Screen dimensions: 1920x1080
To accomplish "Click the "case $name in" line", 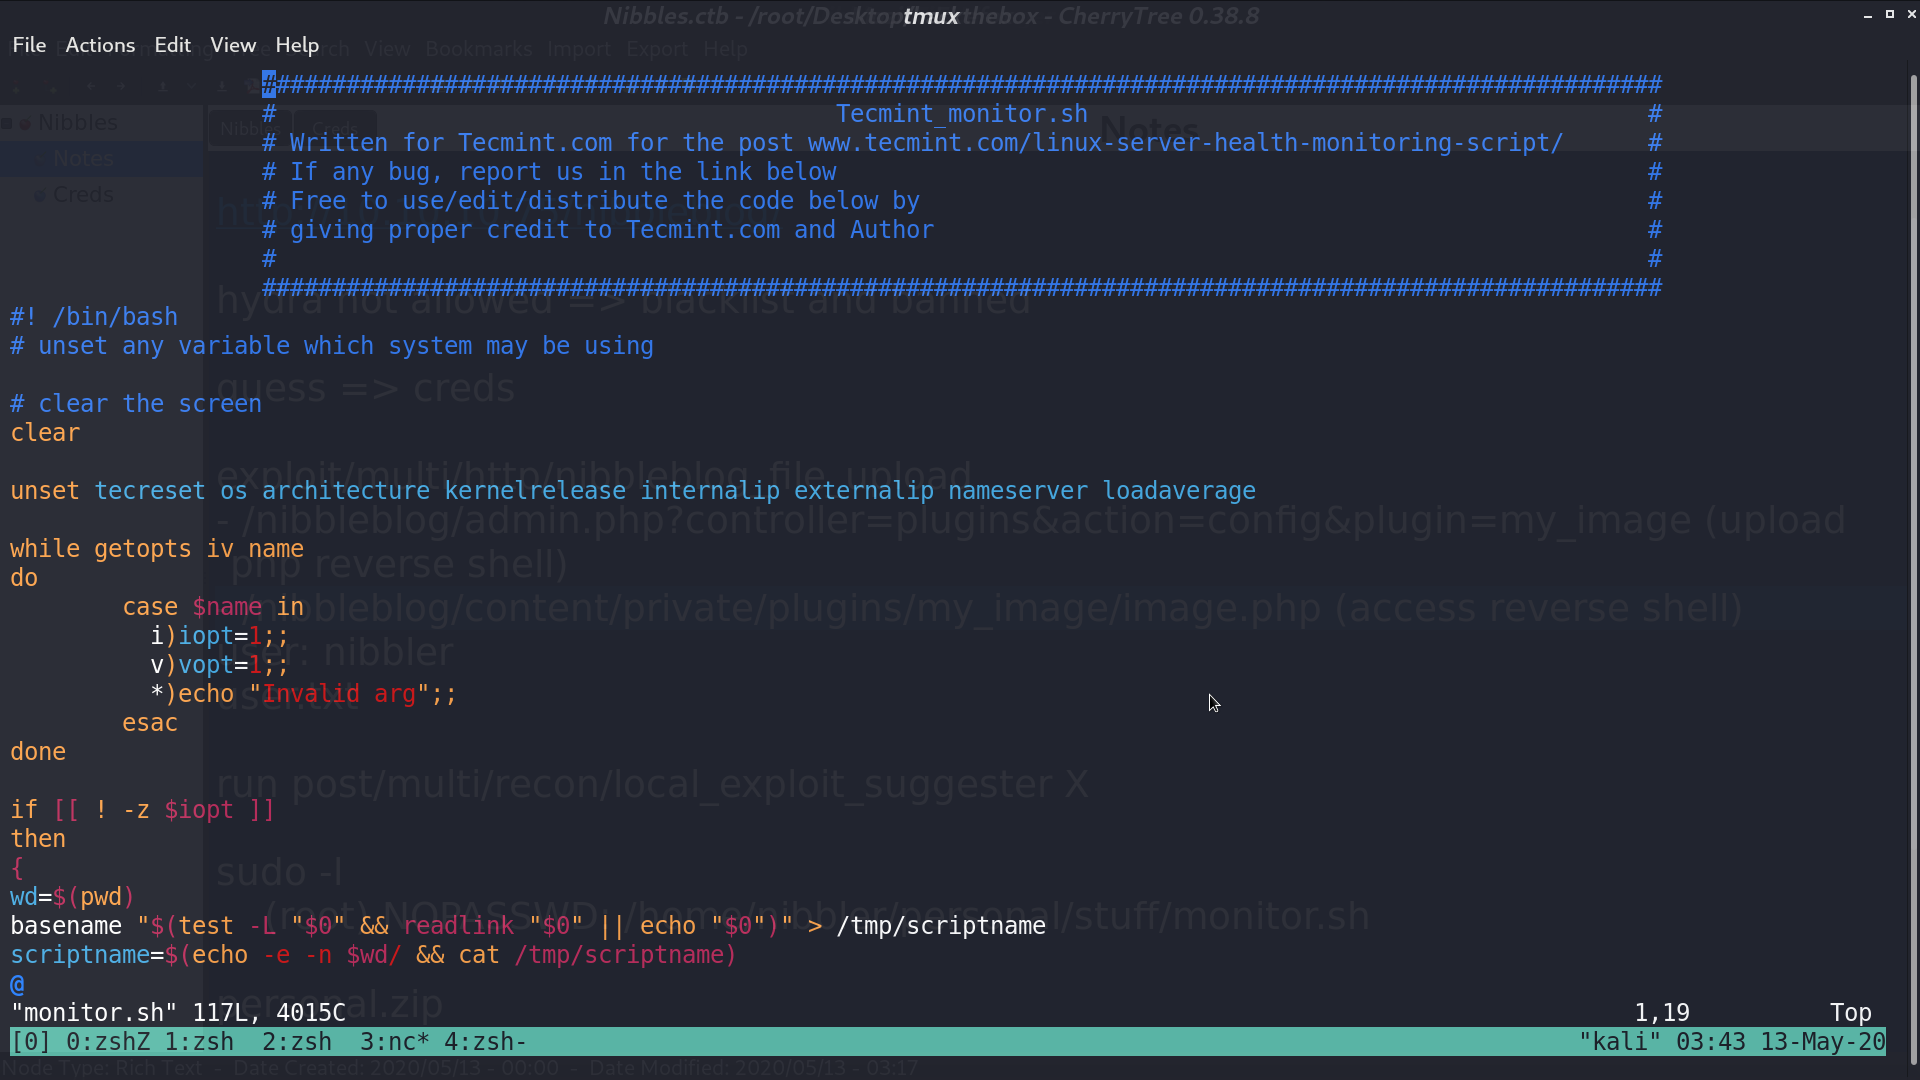I will click(213, 607).
